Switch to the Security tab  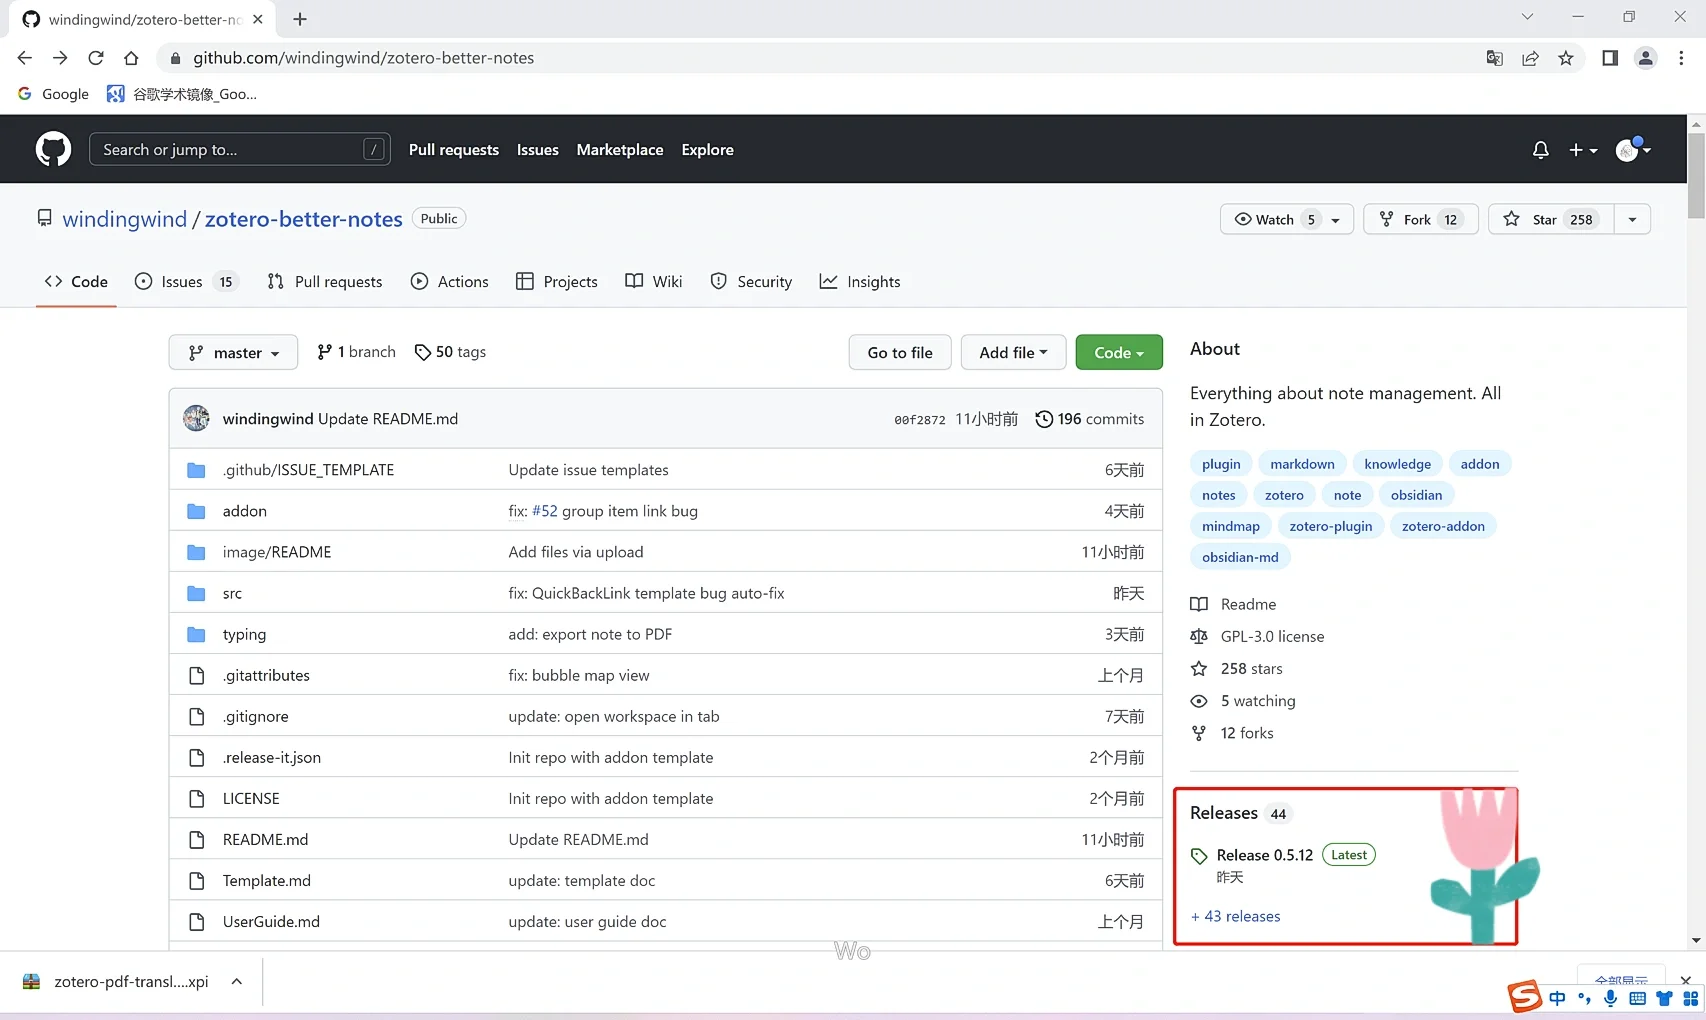point(751,282)
